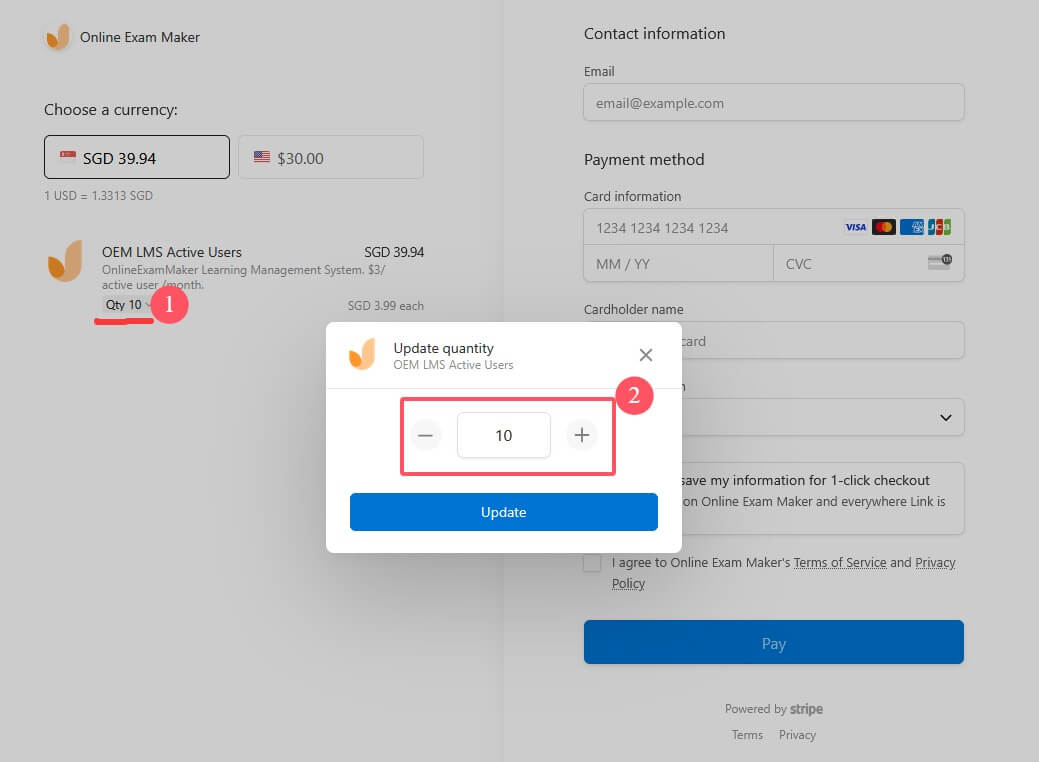This screenshot has width=1039, height=762.
Task: Click the minus button to decrease quantity
Action: pyautogui.click(x=426, y=435)
